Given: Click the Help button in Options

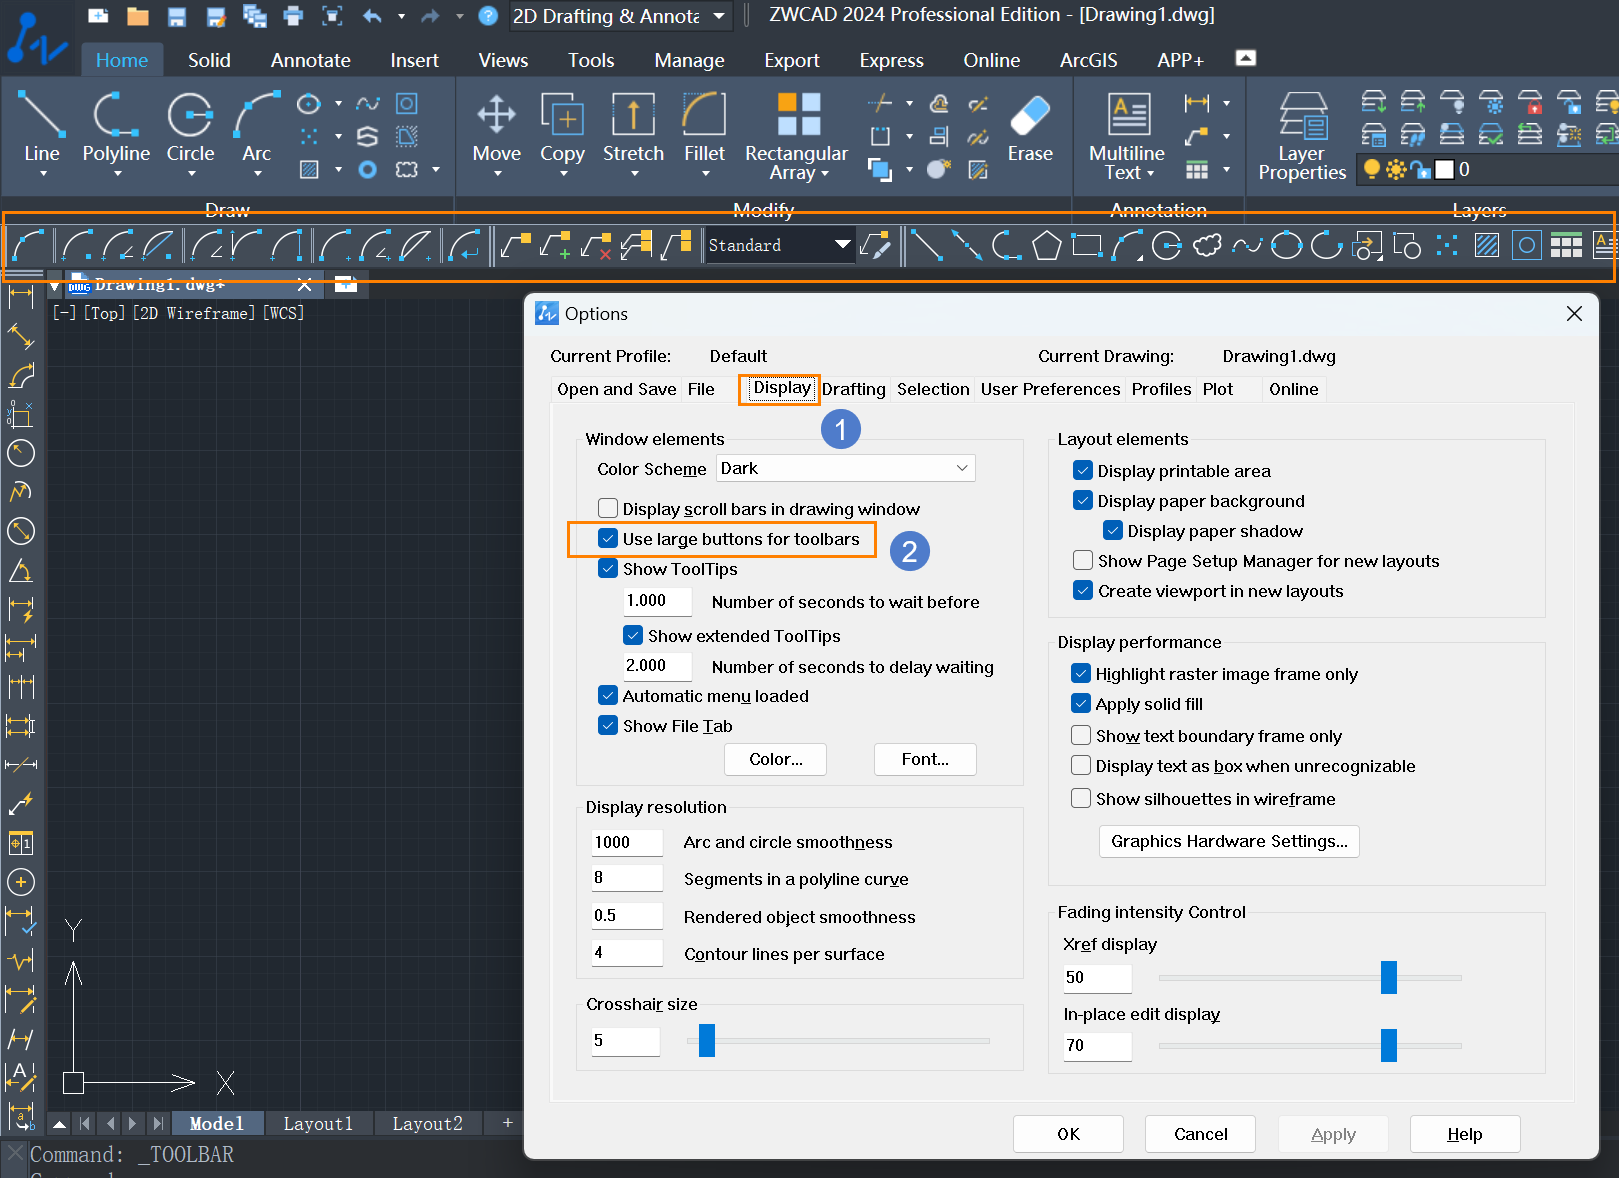Looking at the screenshot, I should (1465, 1134).
